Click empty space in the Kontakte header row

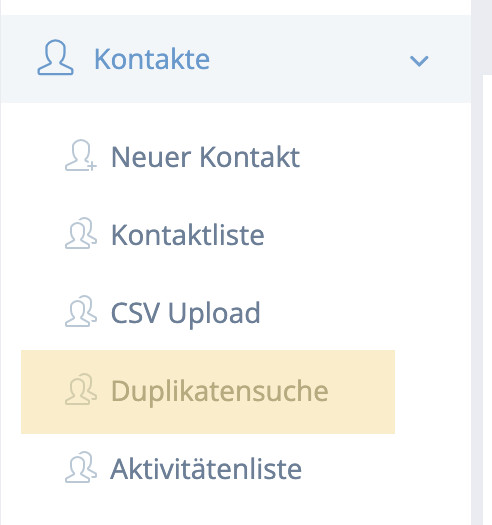[x=308, y=59]
